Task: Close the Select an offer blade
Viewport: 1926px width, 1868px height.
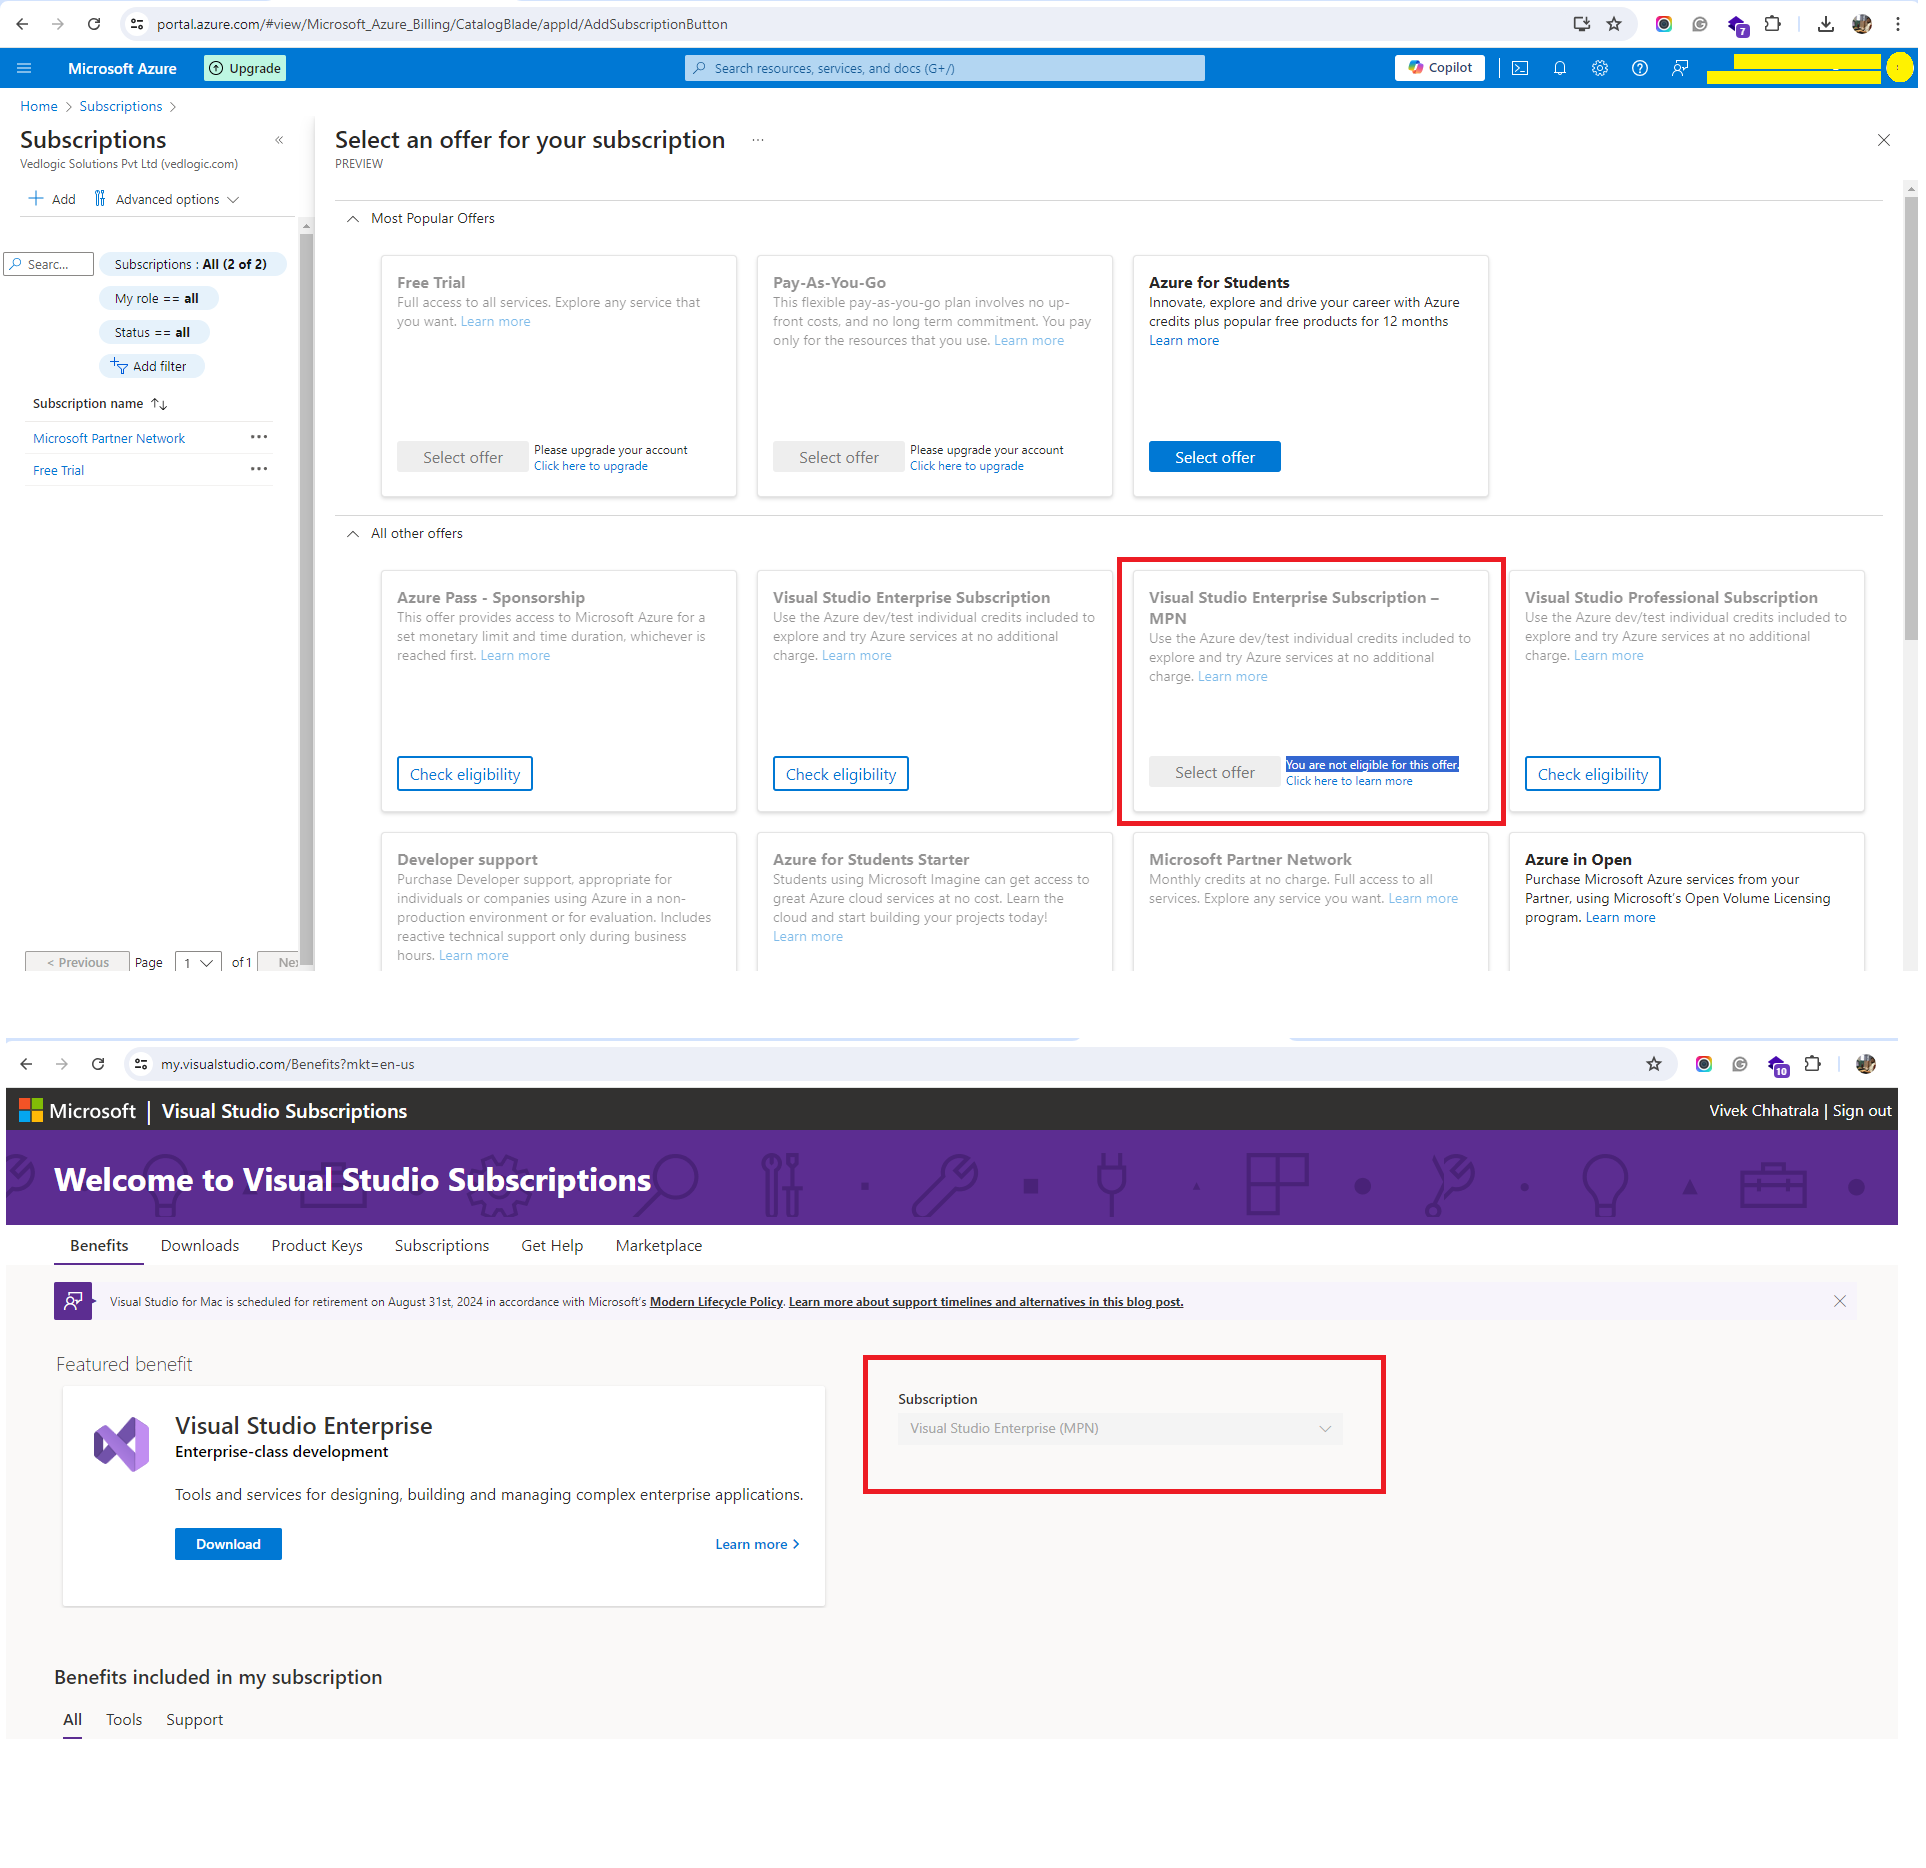Action: tap(1884, 140)
